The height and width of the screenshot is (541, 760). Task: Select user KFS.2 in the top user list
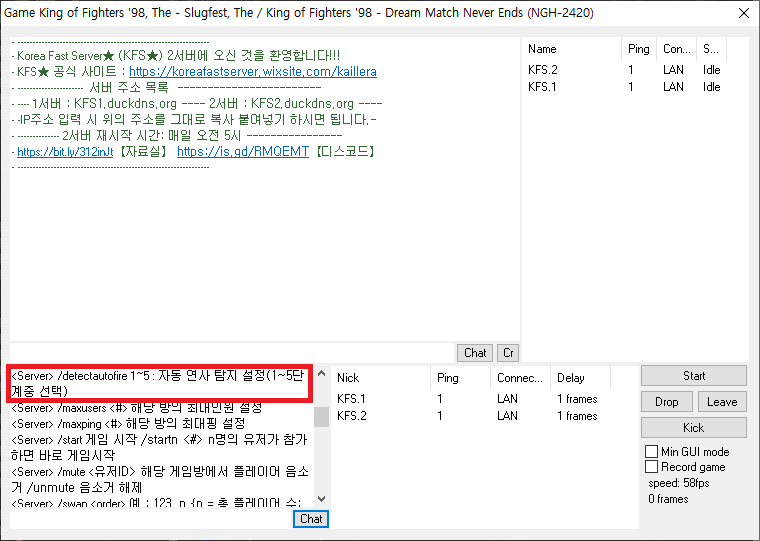click(543, 70)
